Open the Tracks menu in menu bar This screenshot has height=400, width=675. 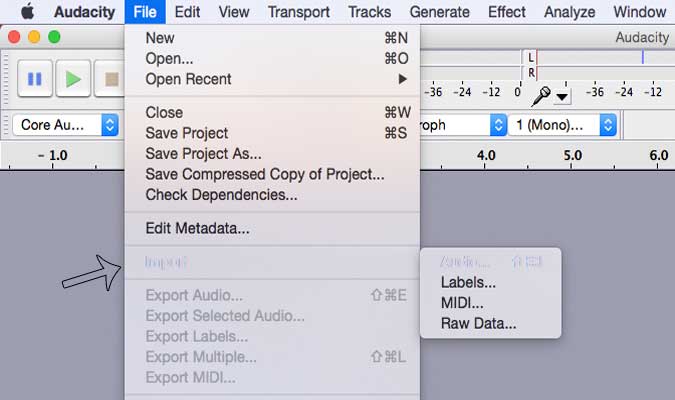click(x=369, y=12)
